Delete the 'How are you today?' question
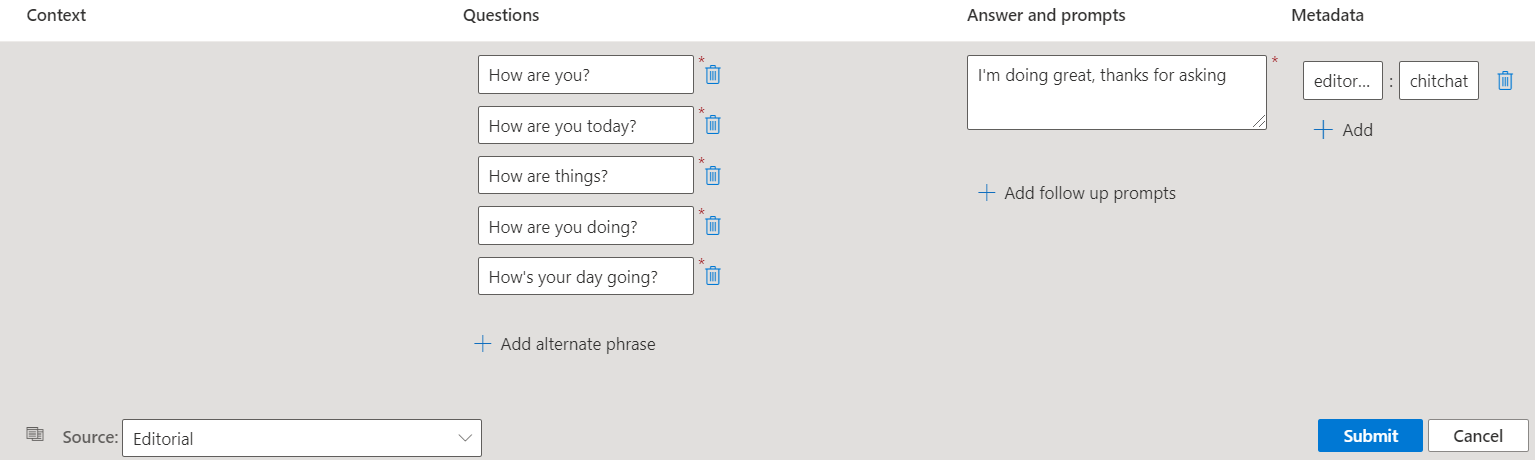 coord(713,125)
